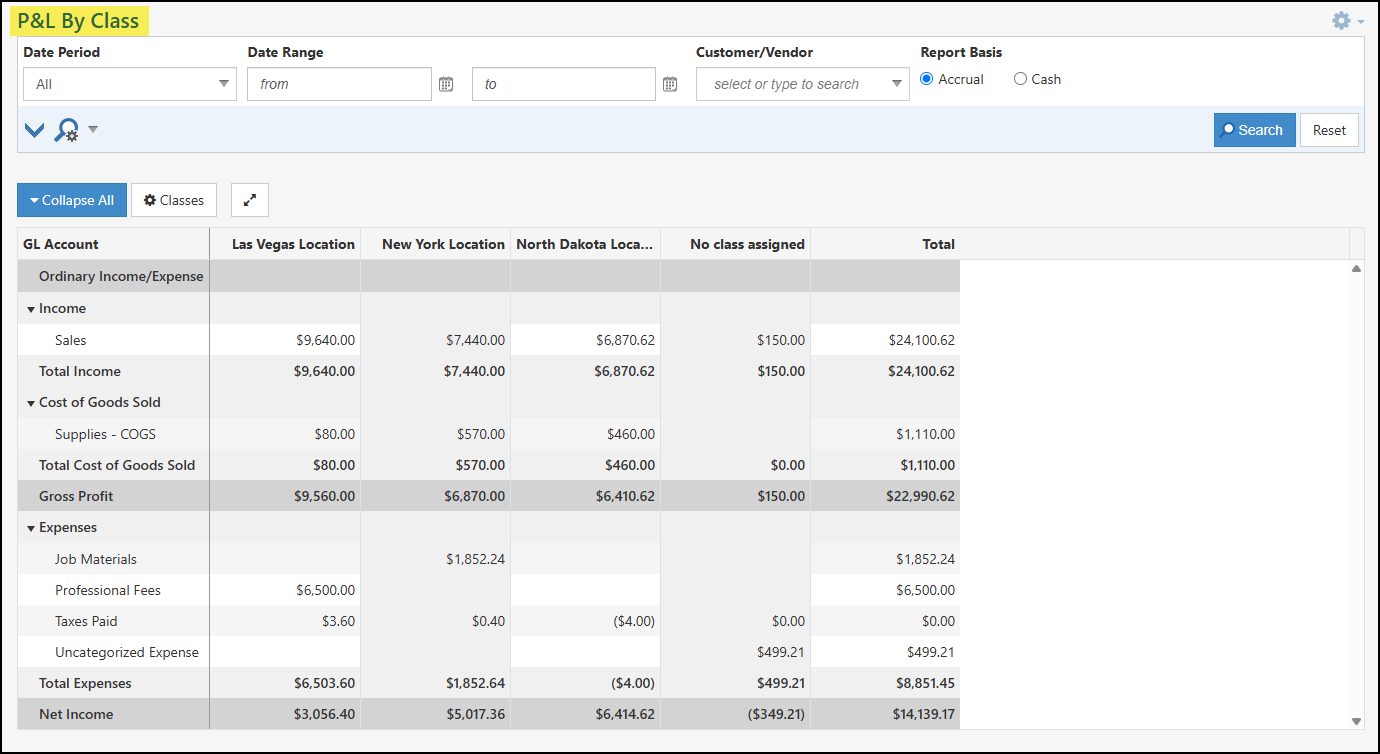Open the saved search dropdown arrow

93,129
